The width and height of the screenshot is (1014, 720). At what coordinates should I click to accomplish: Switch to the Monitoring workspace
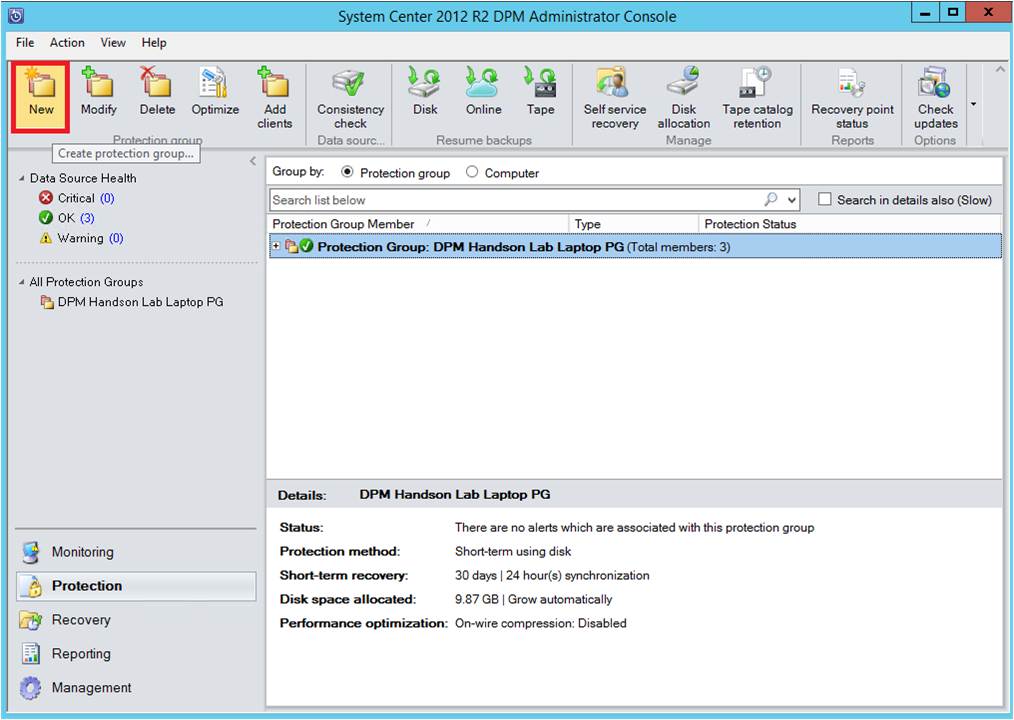coord(82,551)
